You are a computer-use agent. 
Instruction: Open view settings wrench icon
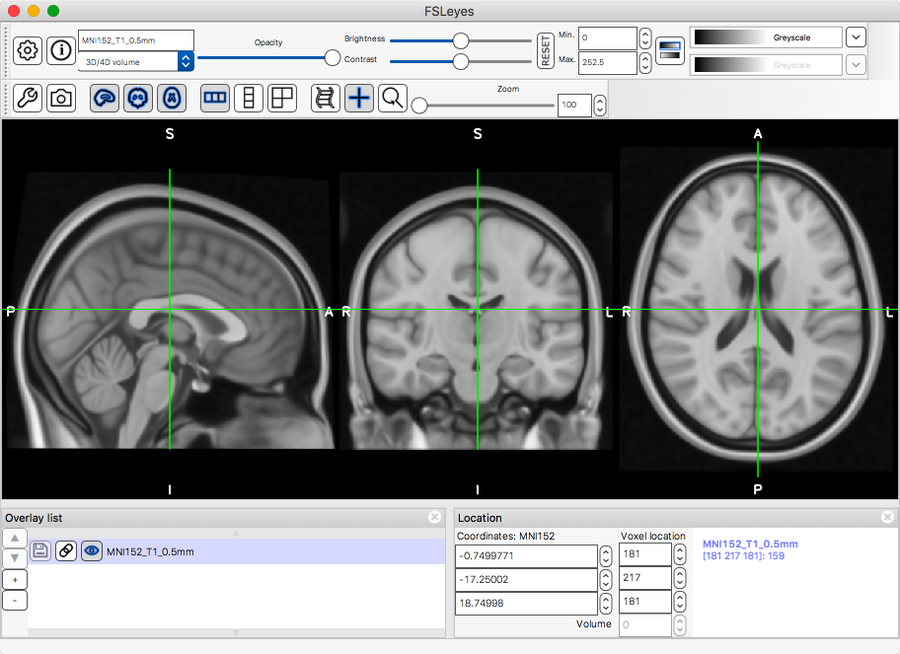click(28, 98)
